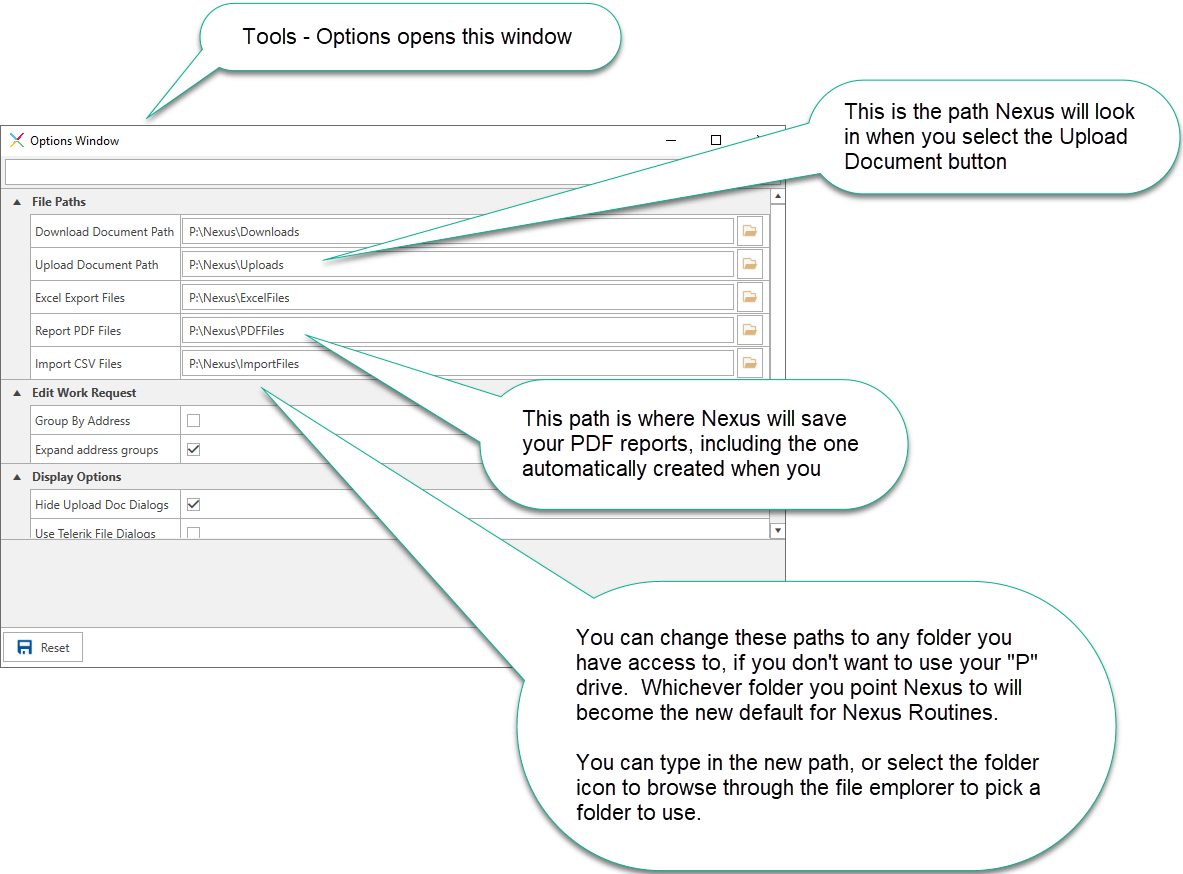Maximize the Options Window
The height and width of the screenshot is (874, 1183).
716,140
